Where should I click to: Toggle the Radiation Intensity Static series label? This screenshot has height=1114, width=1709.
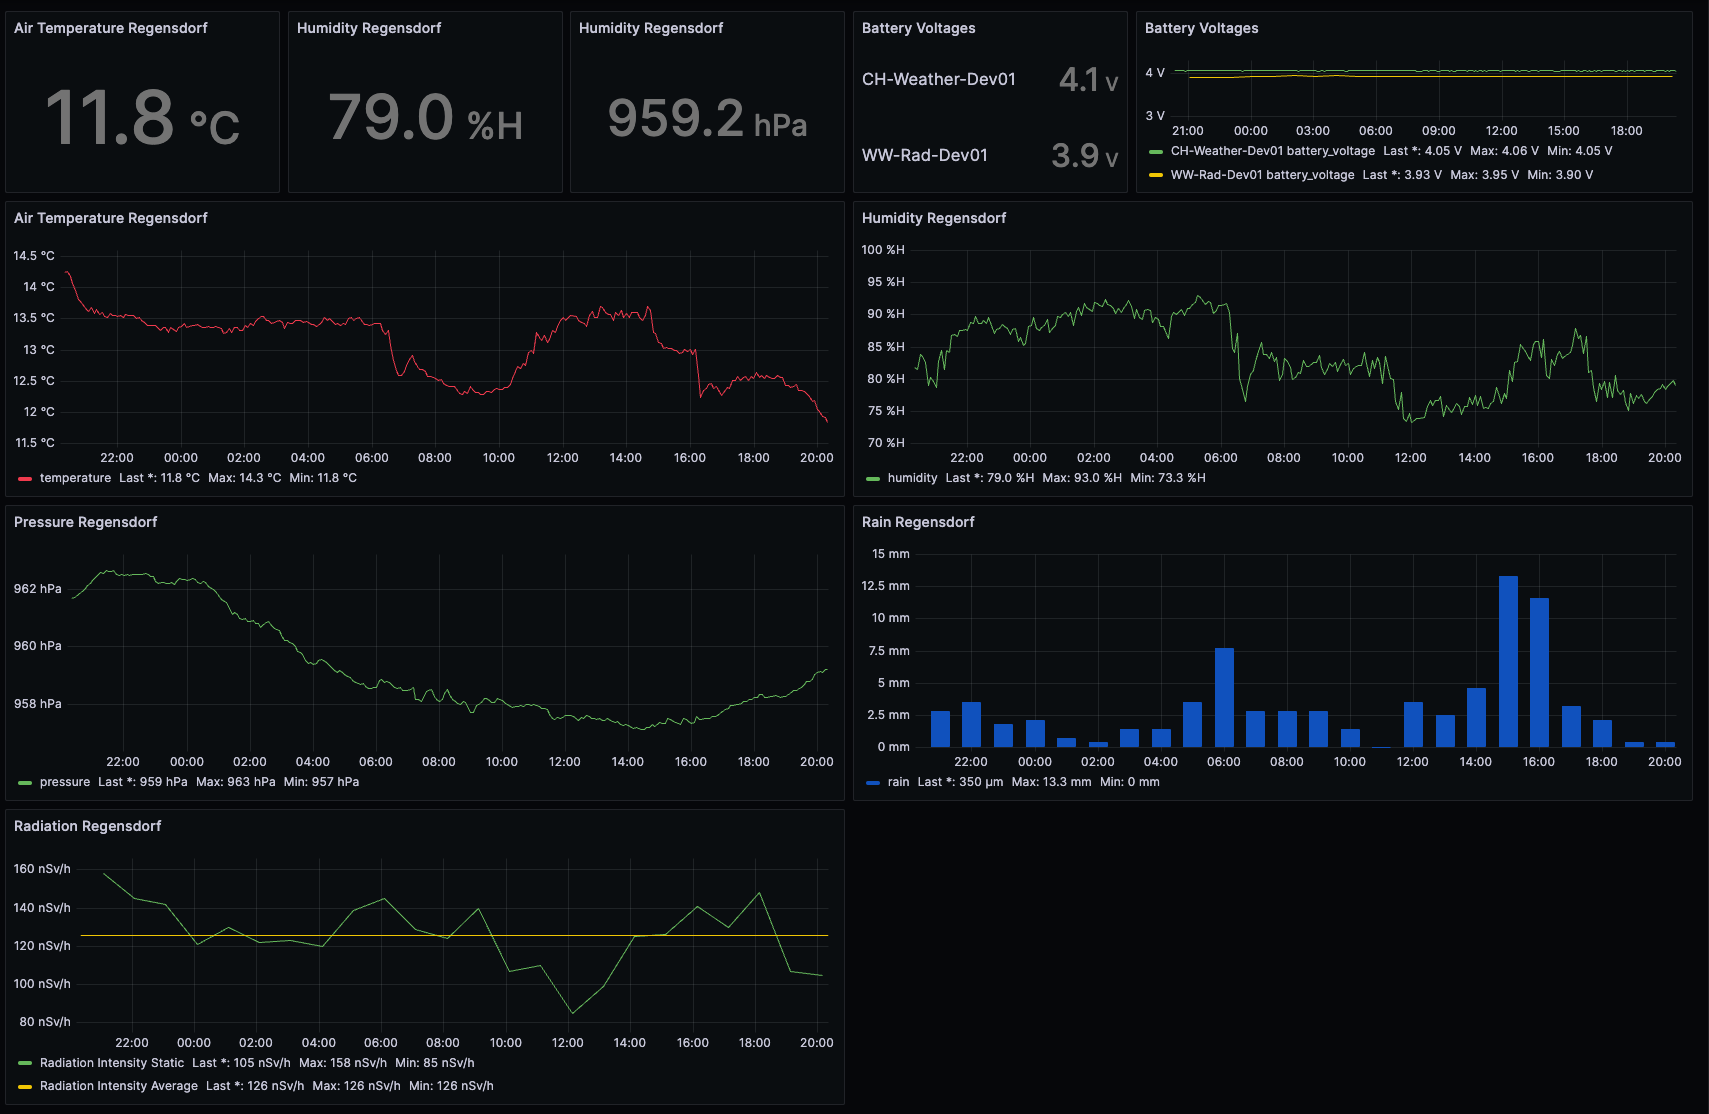pyautogui.click(x=112, y=1063)
